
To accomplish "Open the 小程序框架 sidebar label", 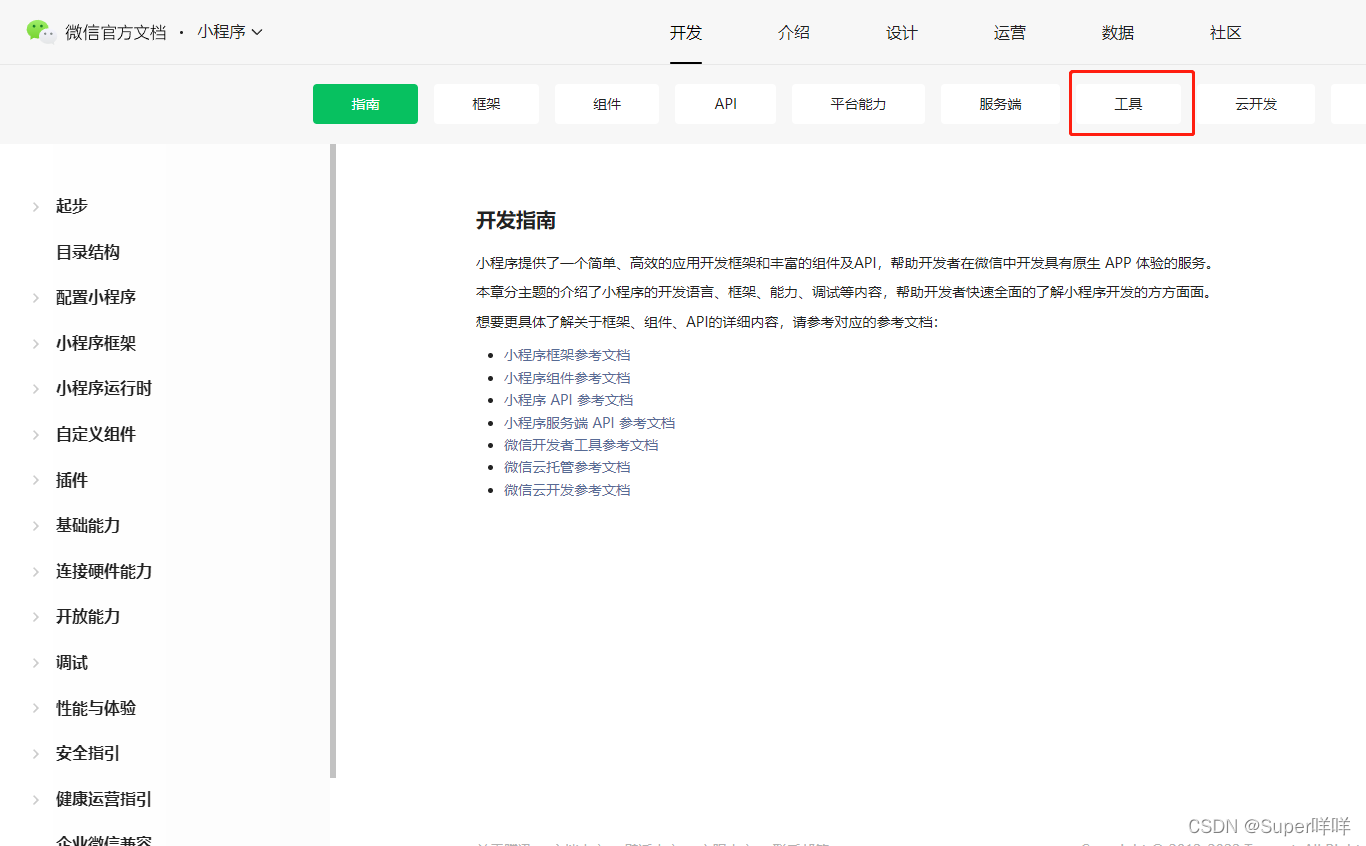I will (96, 344).
